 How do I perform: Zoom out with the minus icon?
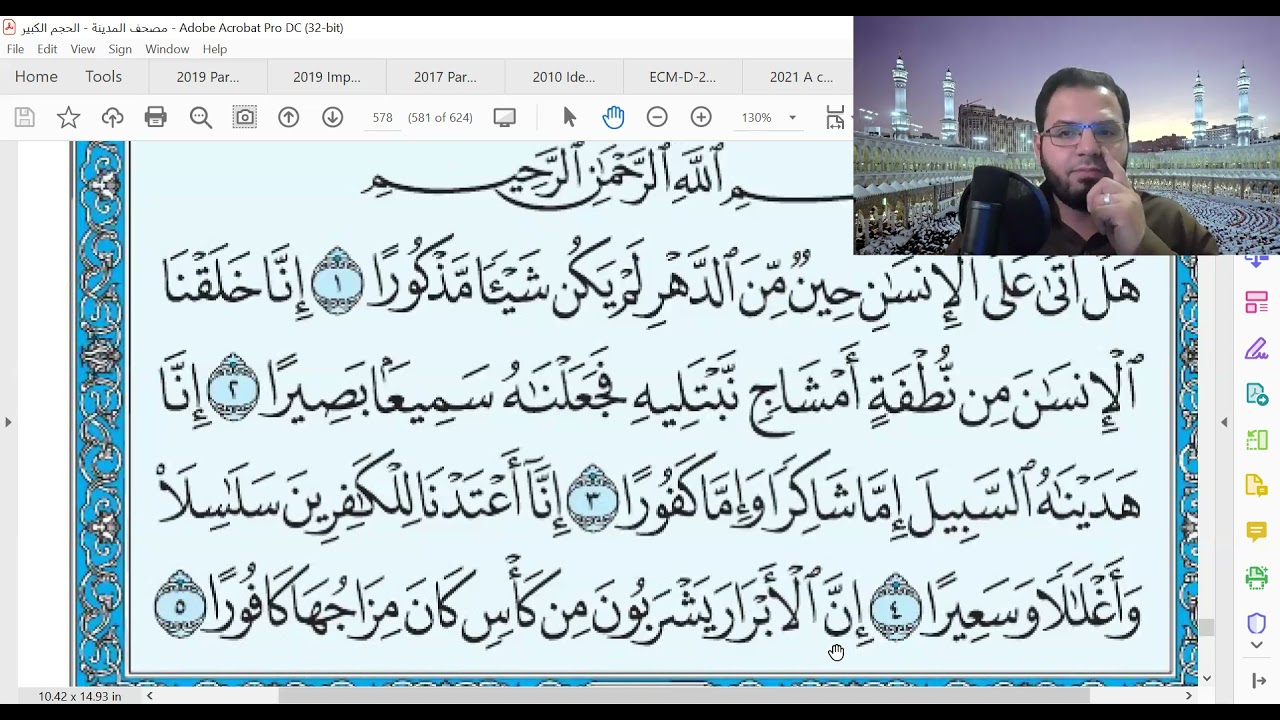click(x=657, y=118)
